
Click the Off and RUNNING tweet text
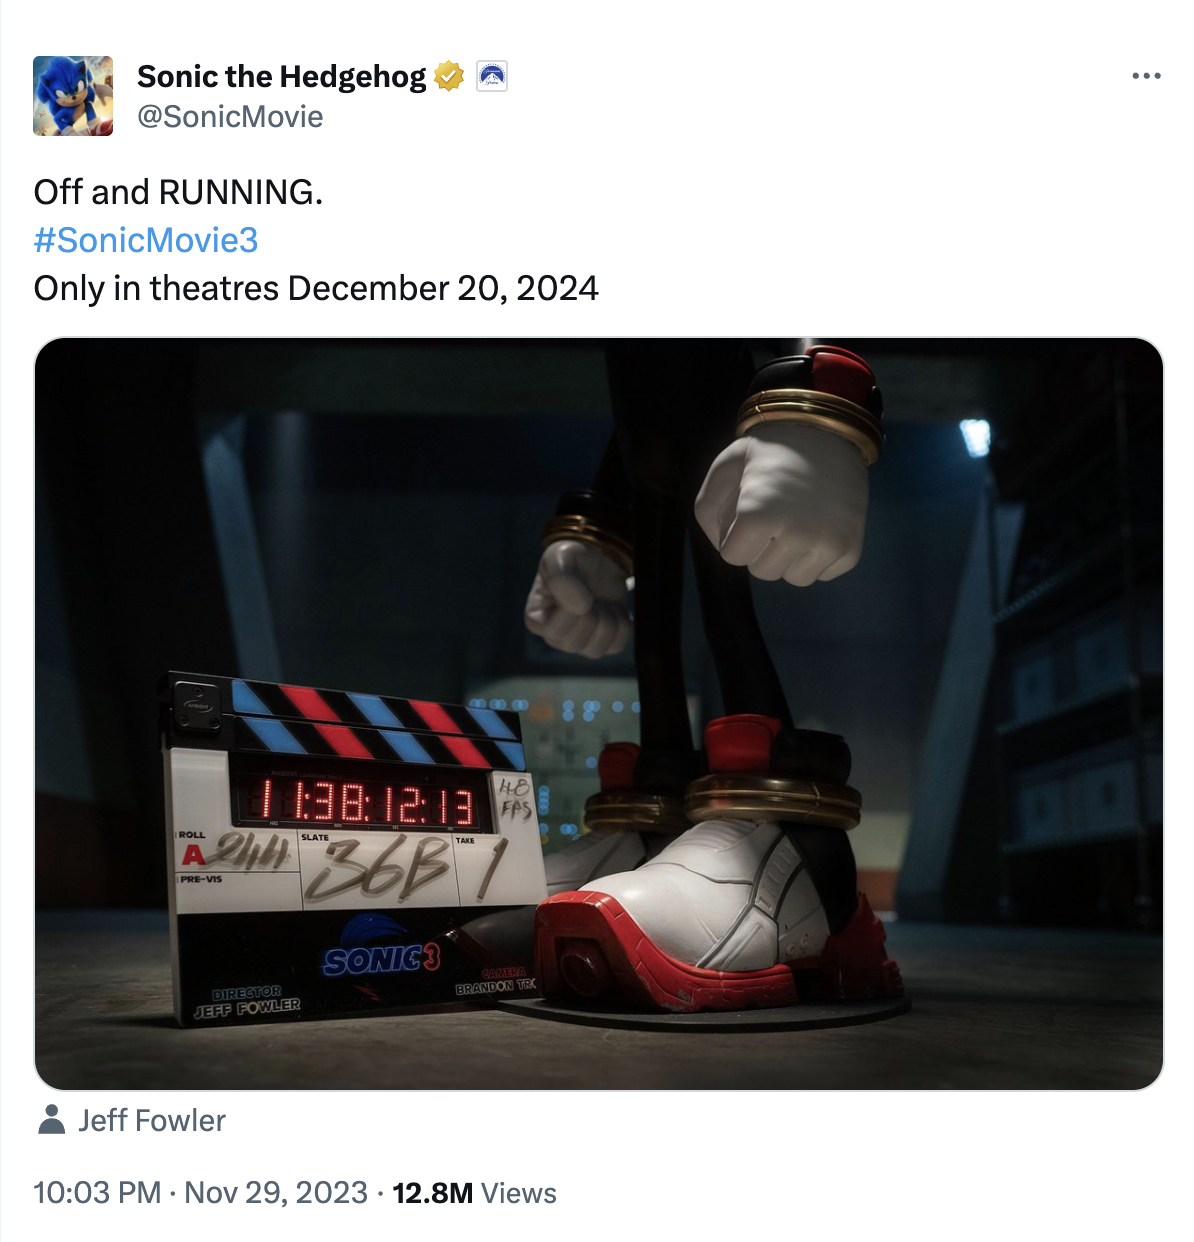click(x=178, y=192)
